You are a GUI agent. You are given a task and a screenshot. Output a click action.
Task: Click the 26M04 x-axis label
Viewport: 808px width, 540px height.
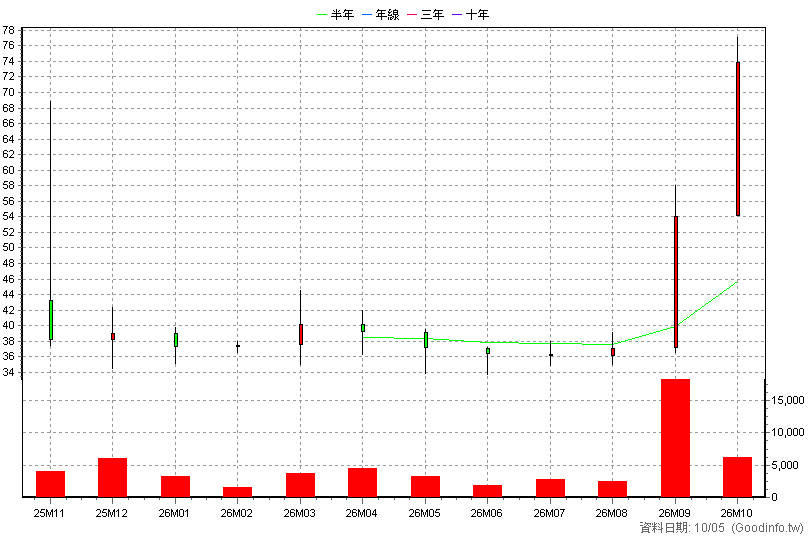click(361, 513)
